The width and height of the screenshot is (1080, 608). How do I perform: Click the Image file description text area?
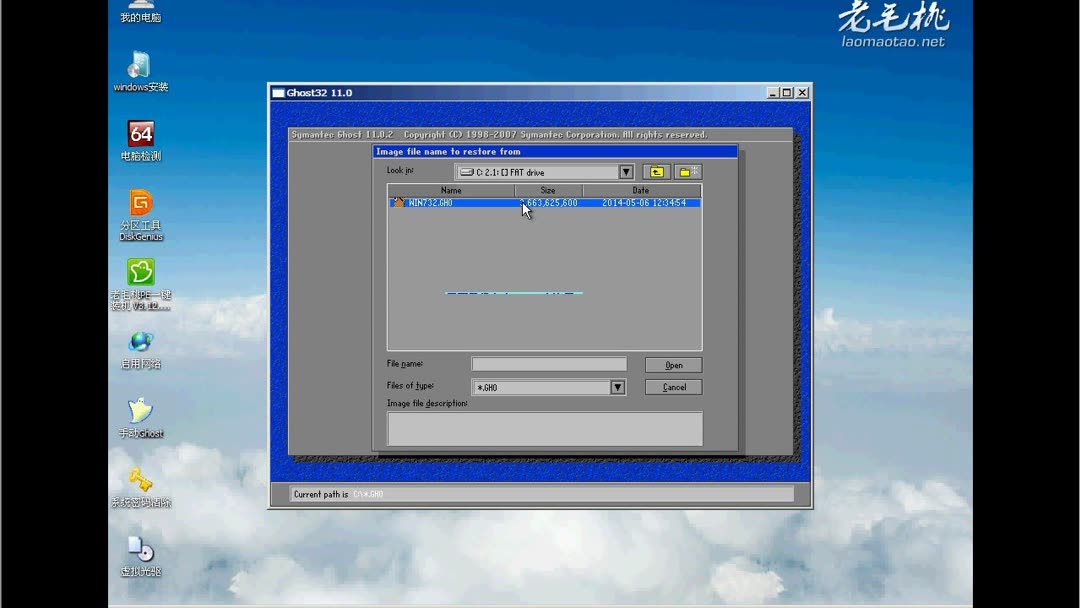544,428
